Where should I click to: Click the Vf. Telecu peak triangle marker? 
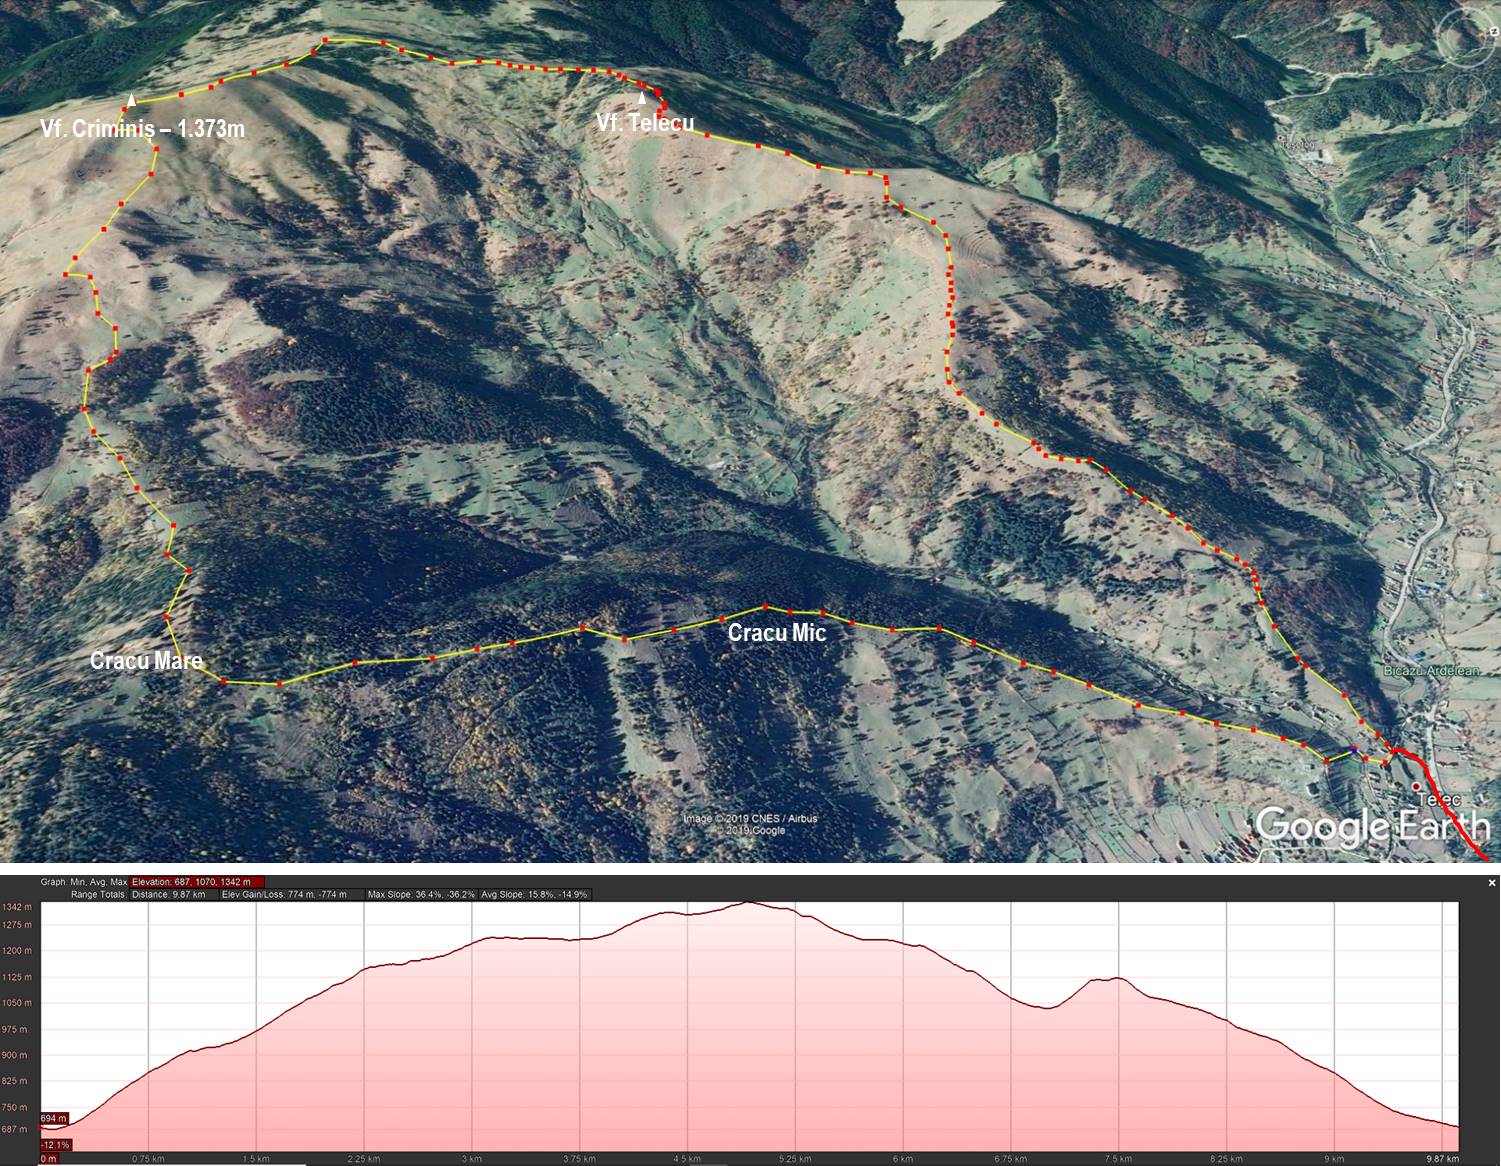click(642, 97)
